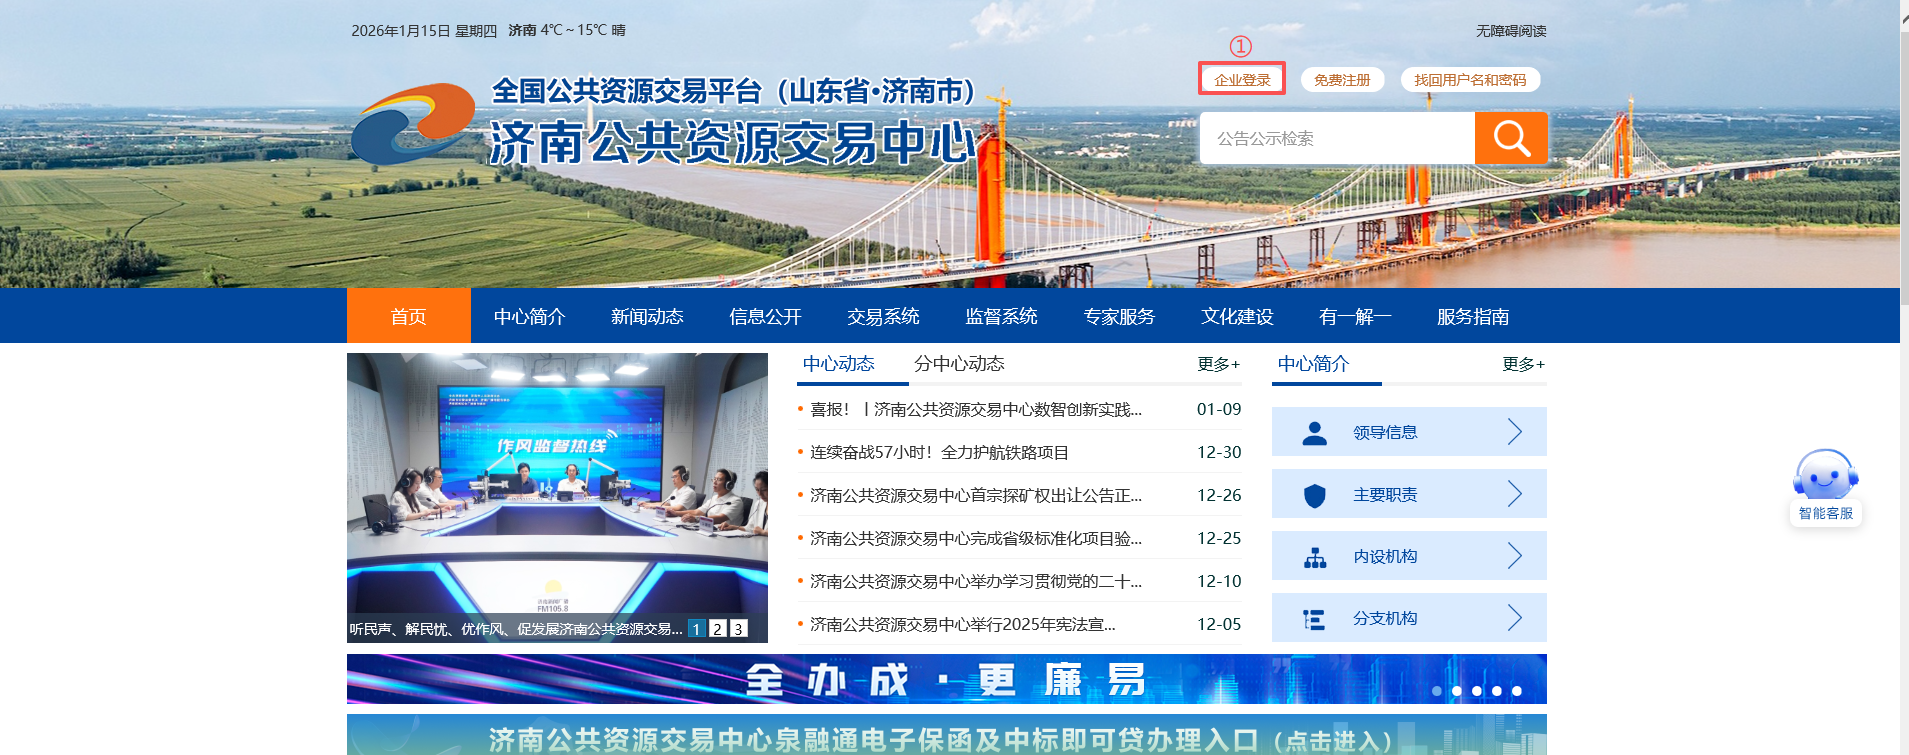
Task: Click the list icon beside 分支机构
Action: [x=1315, y=619]
